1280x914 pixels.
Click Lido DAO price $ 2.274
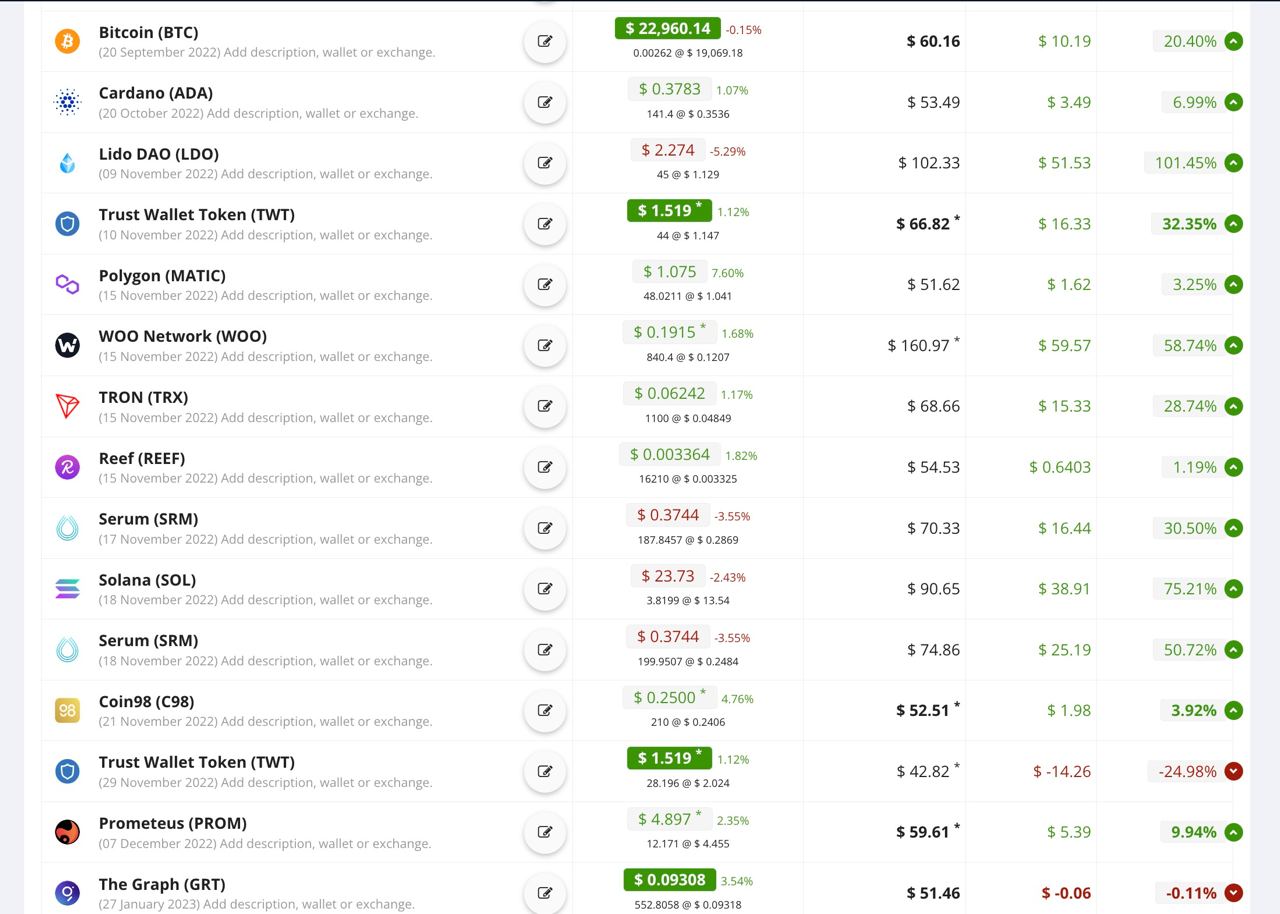667,150
